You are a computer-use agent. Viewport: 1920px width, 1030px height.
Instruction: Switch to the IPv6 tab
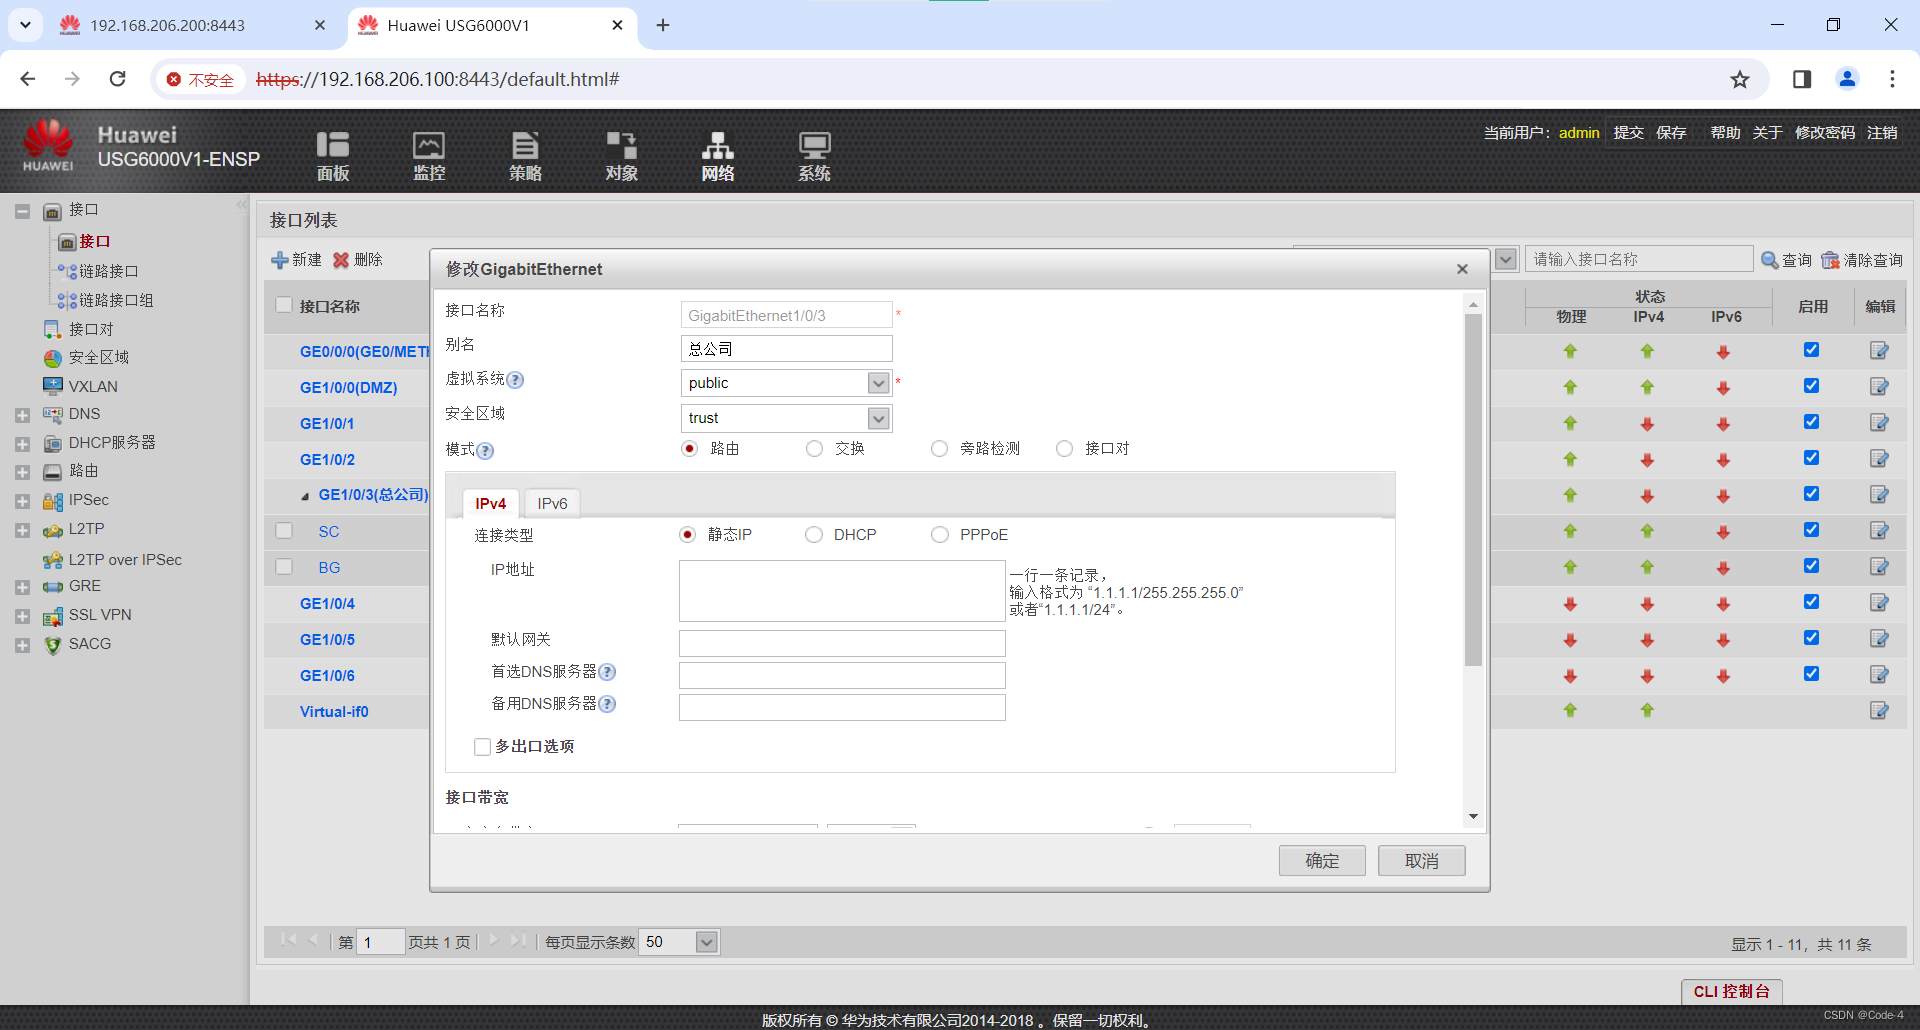pos(552,503)
